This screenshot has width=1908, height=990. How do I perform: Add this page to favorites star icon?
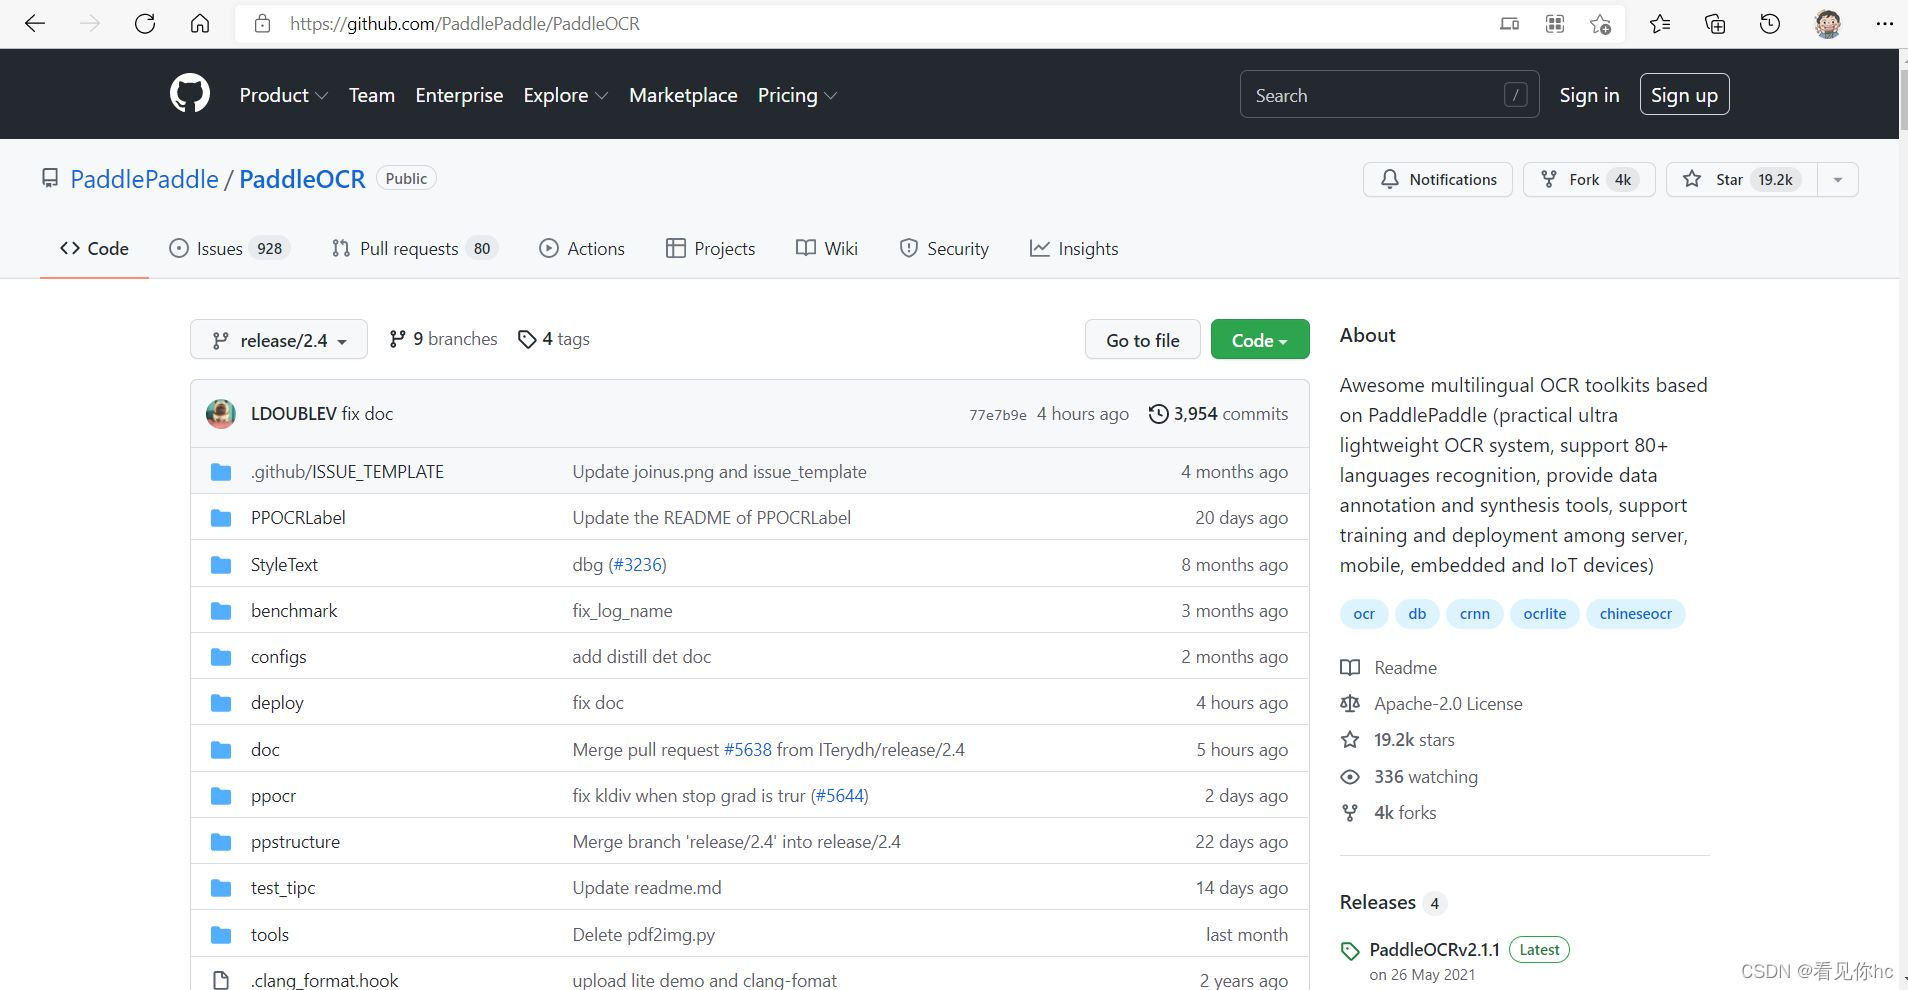click(x=1600, y=24)
